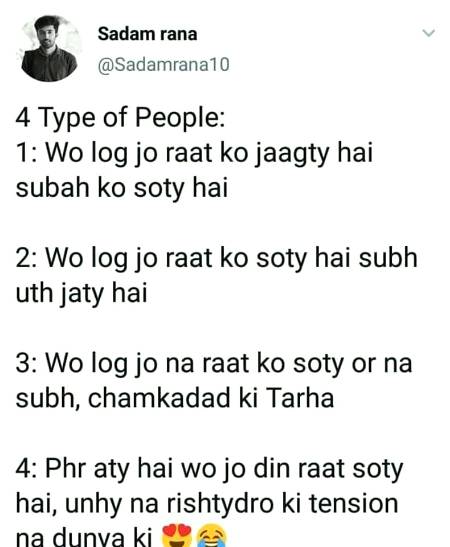This screenshot has height=547, width=450.
Task: Click the numeral '4:' of fourth item
Action: coord(26,469)
